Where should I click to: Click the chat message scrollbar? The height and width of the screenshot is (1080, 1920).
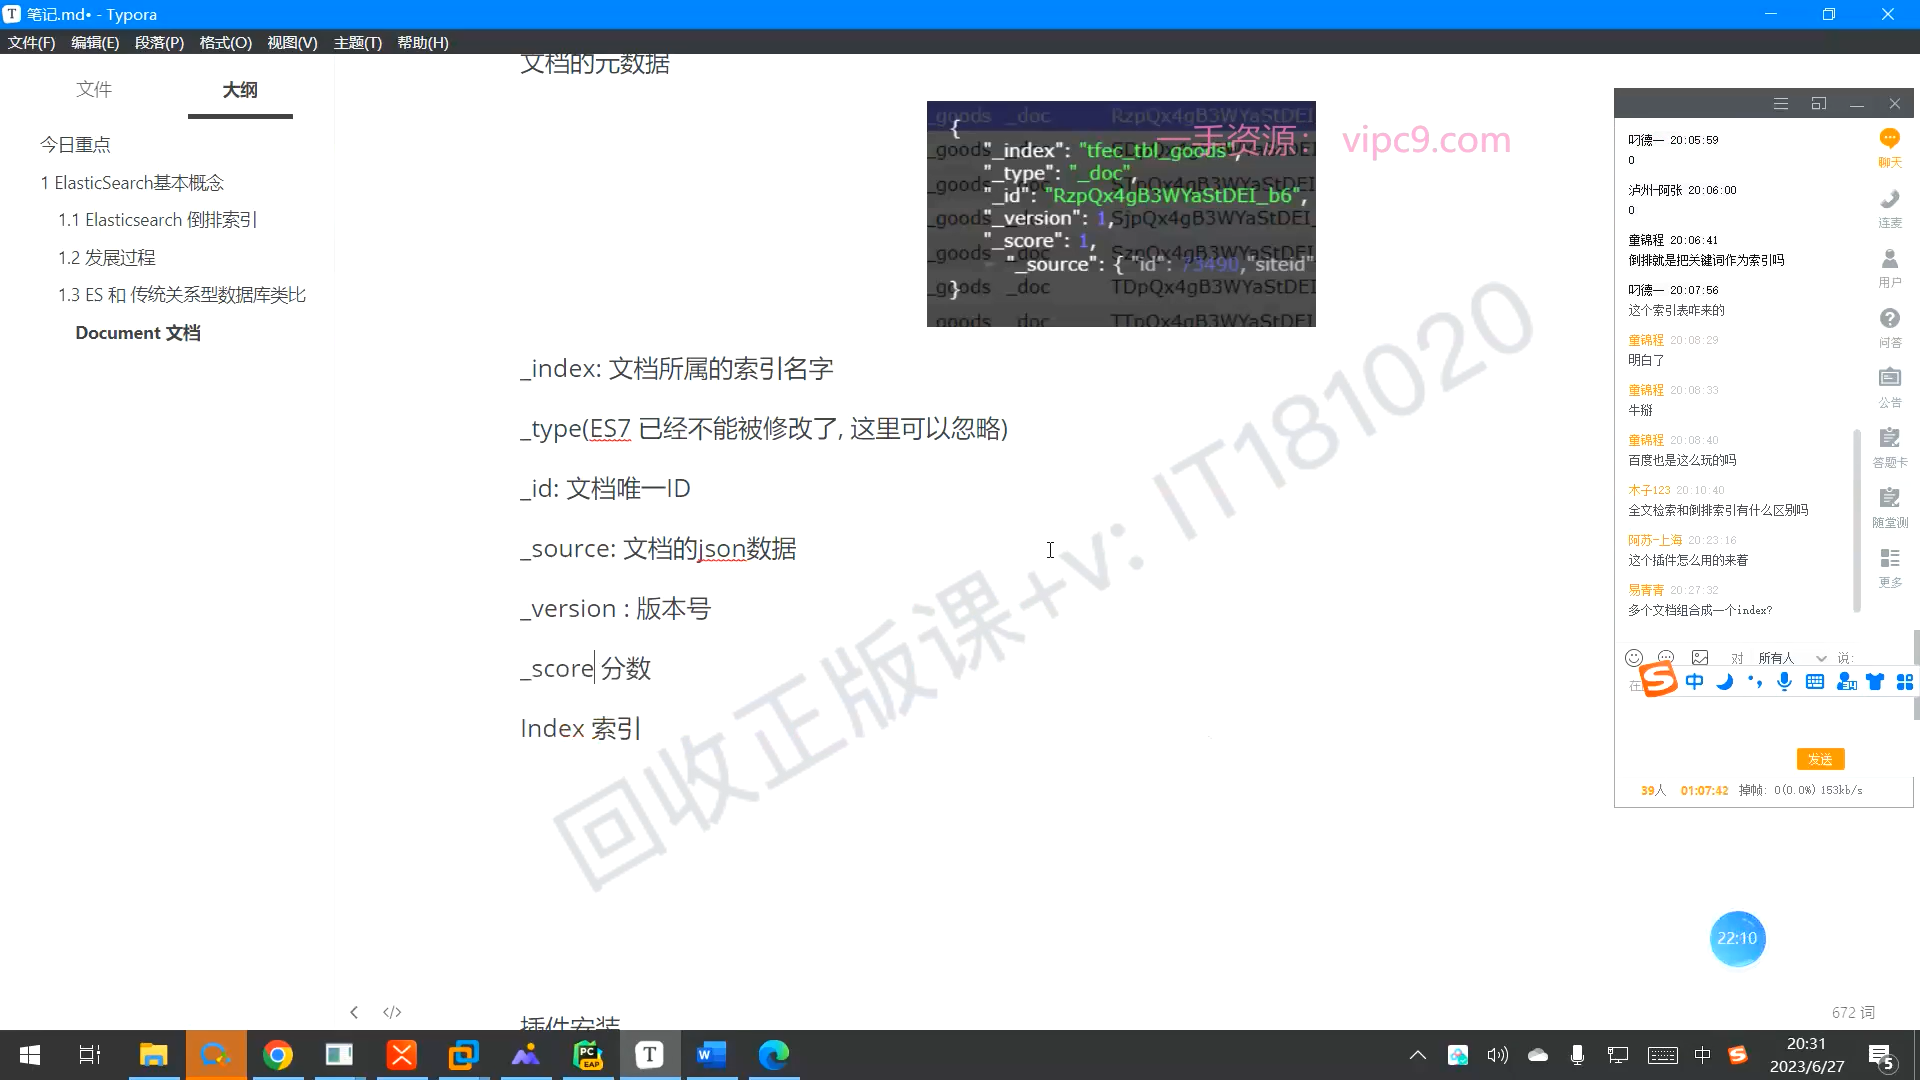pos(1856,520)
